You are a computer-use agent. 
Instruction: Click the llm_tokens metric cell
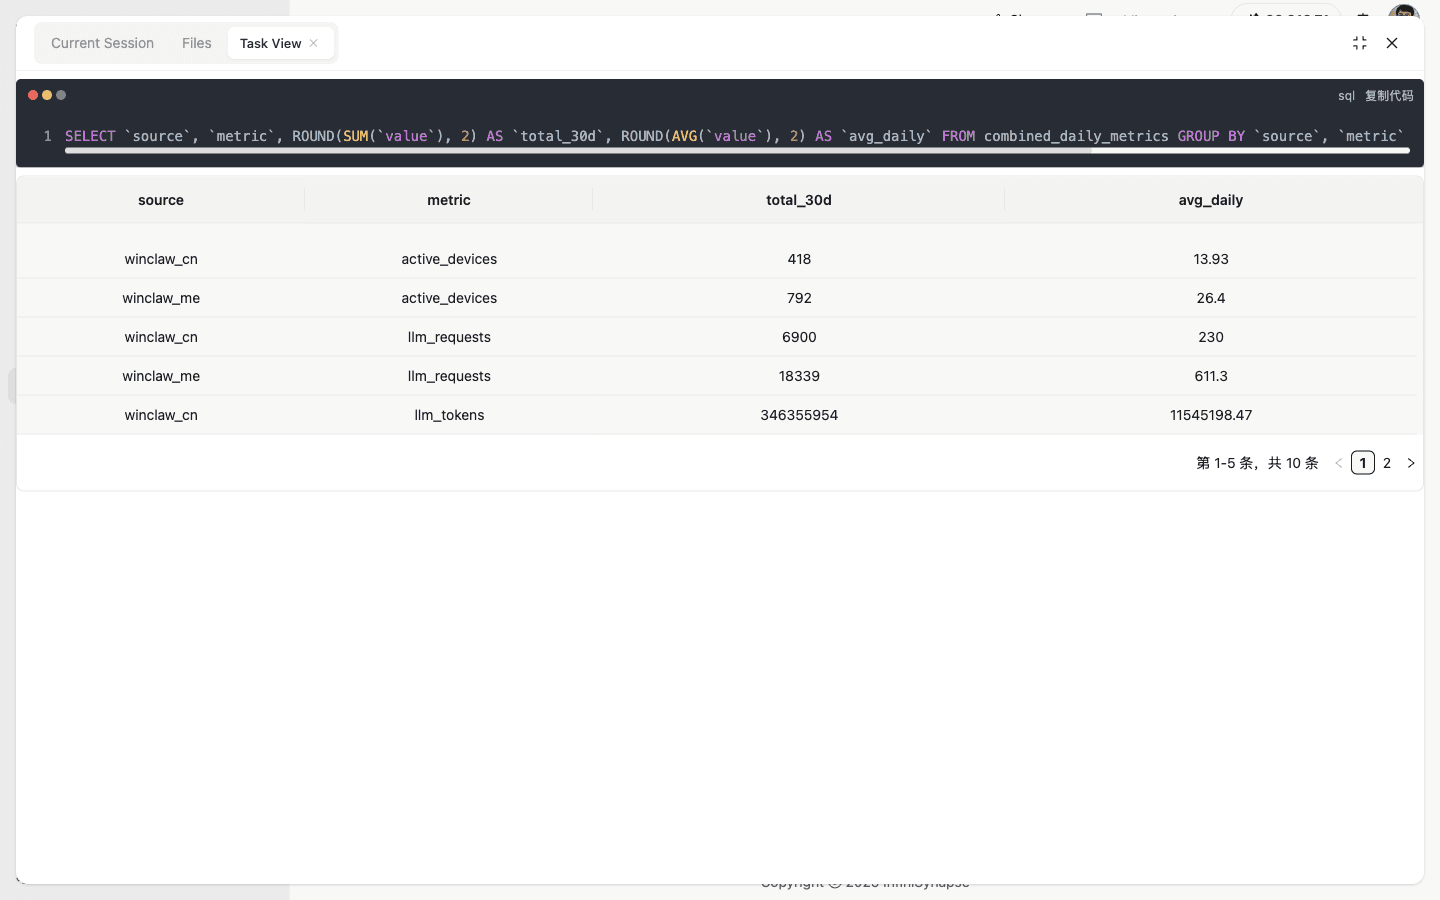(x=449, y=415)
